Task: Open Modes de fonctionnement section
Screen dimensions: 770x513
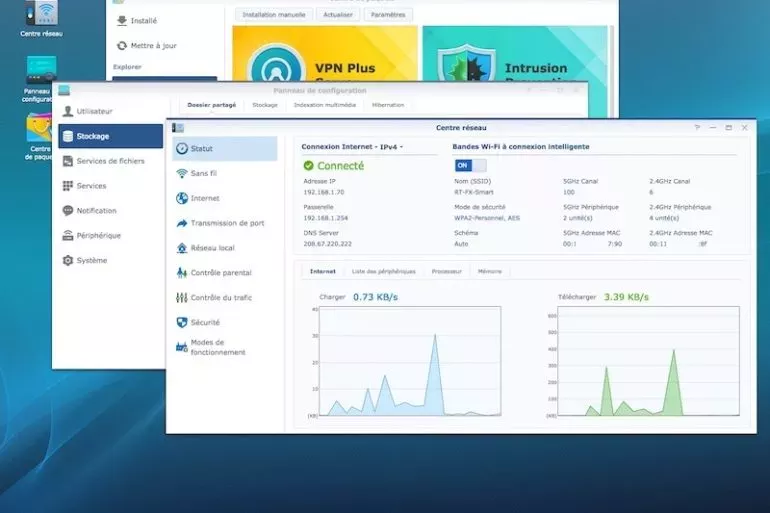Action: click(x=225, y=347)
